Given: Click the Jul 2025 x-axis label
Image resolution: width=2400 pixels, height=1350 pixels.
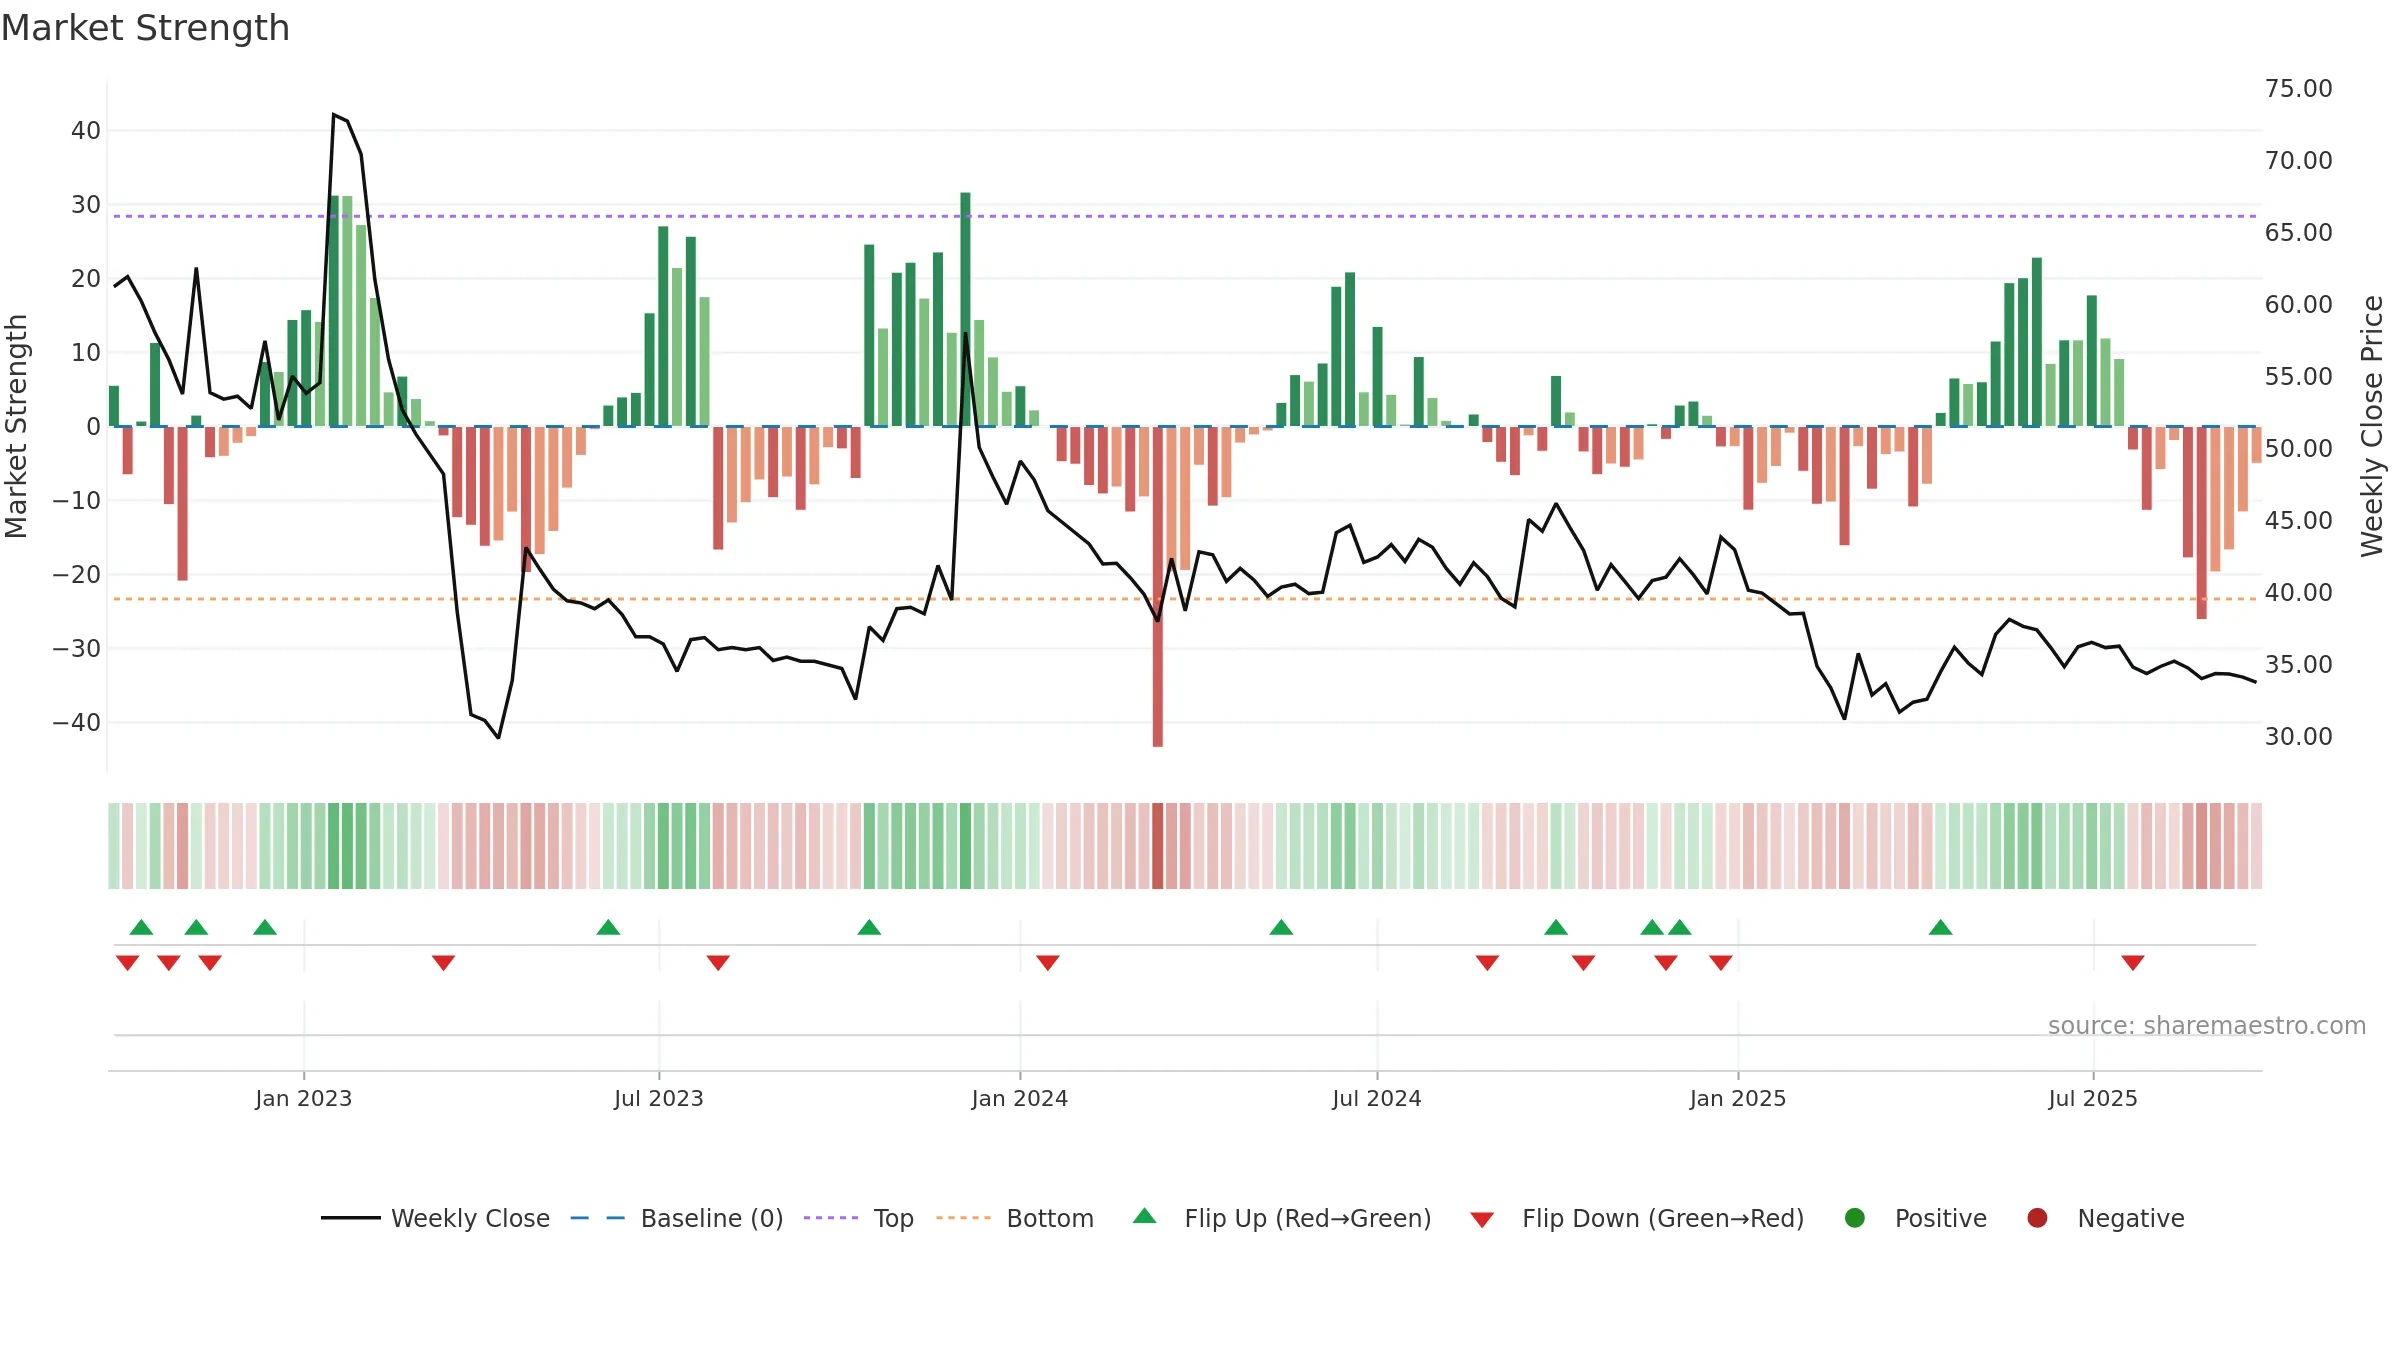Looking at the screenshot, I should coord(2093,1098).
